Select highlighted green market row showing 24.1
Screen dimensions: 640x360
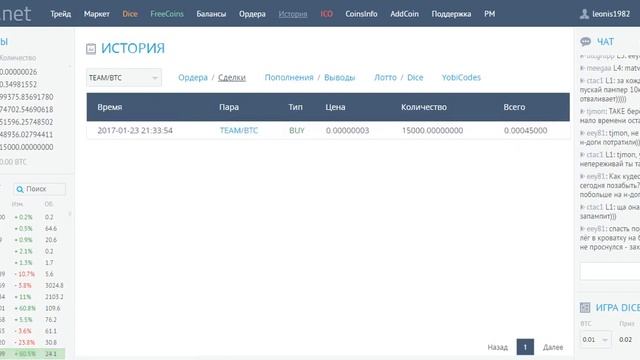click(x=33, y=354)
